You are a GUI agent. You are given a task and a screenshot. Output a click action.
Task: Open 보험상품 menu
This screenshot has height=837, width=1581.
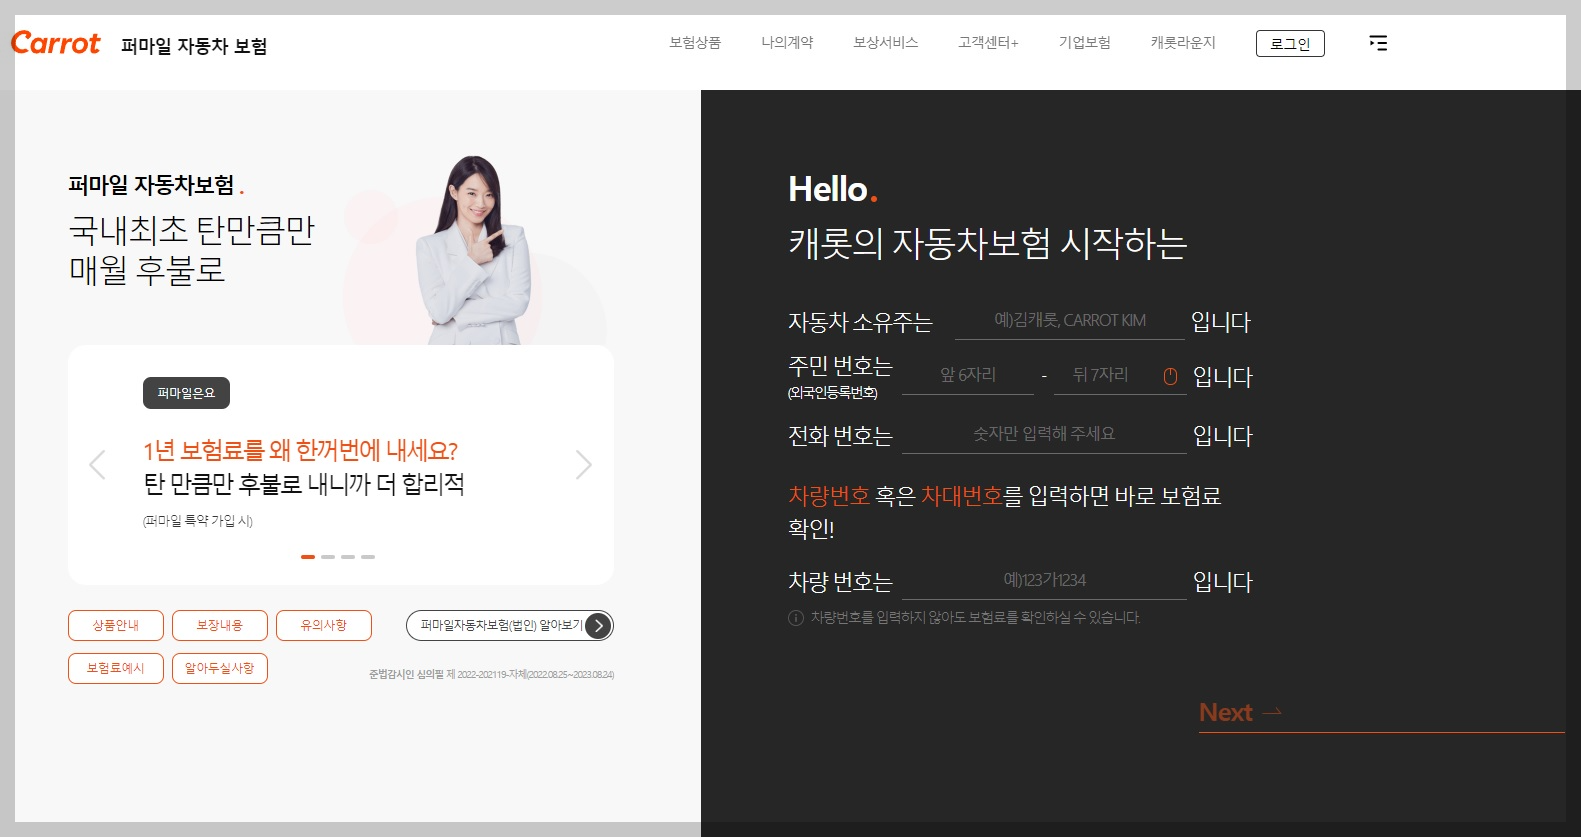[695, 43]
